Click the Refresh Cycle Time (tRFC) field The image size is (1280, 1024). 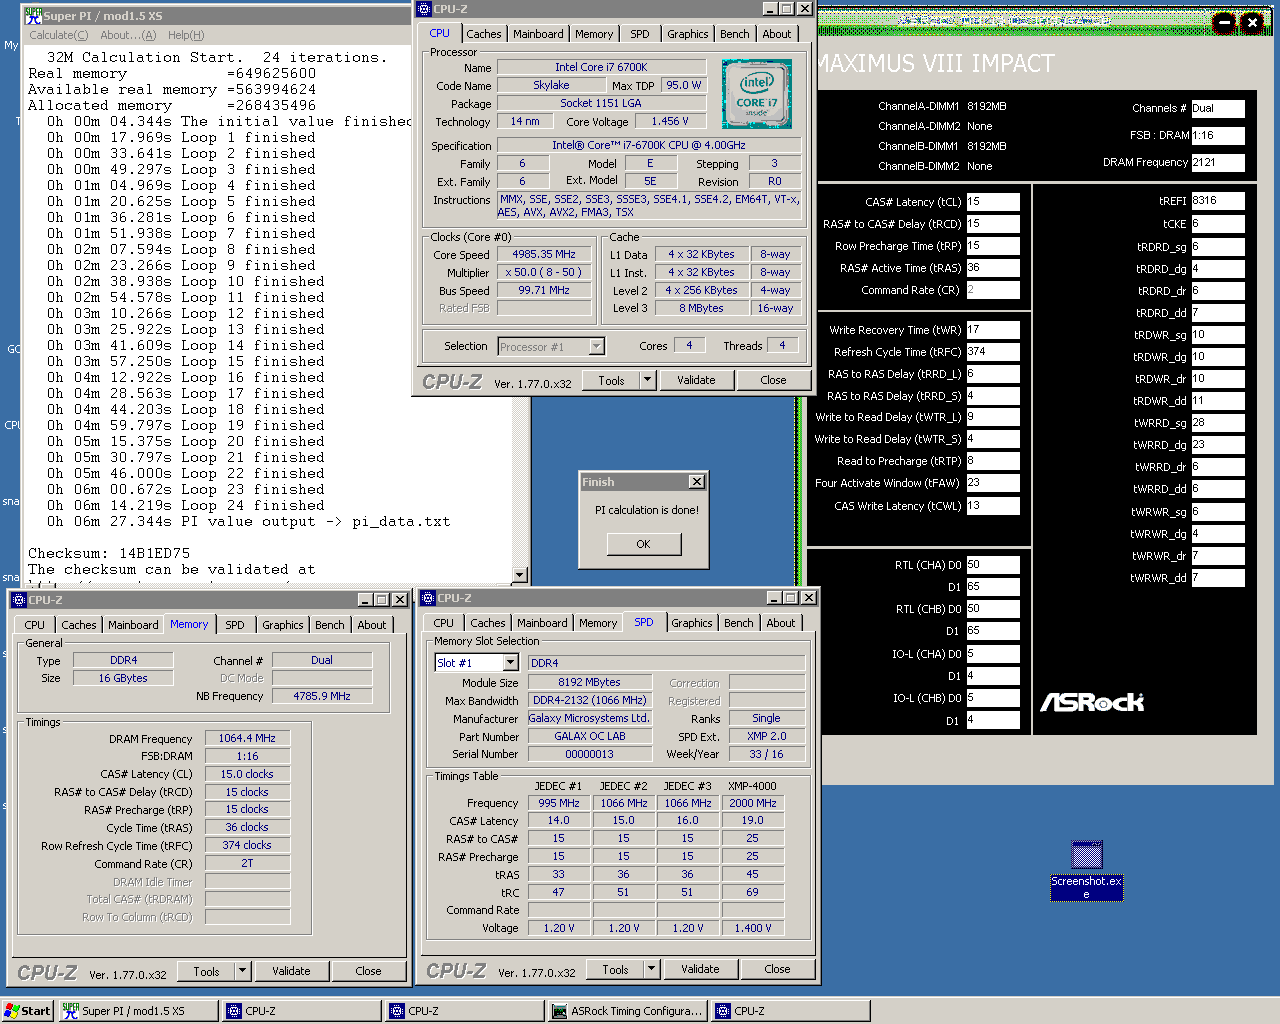click(993, 352)
